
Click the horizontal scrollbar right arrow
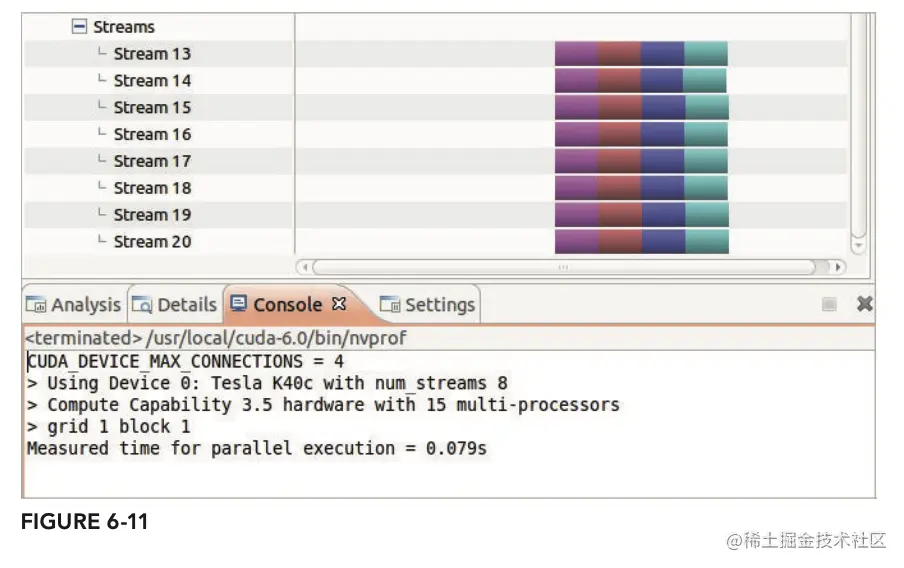pos(838,268)
